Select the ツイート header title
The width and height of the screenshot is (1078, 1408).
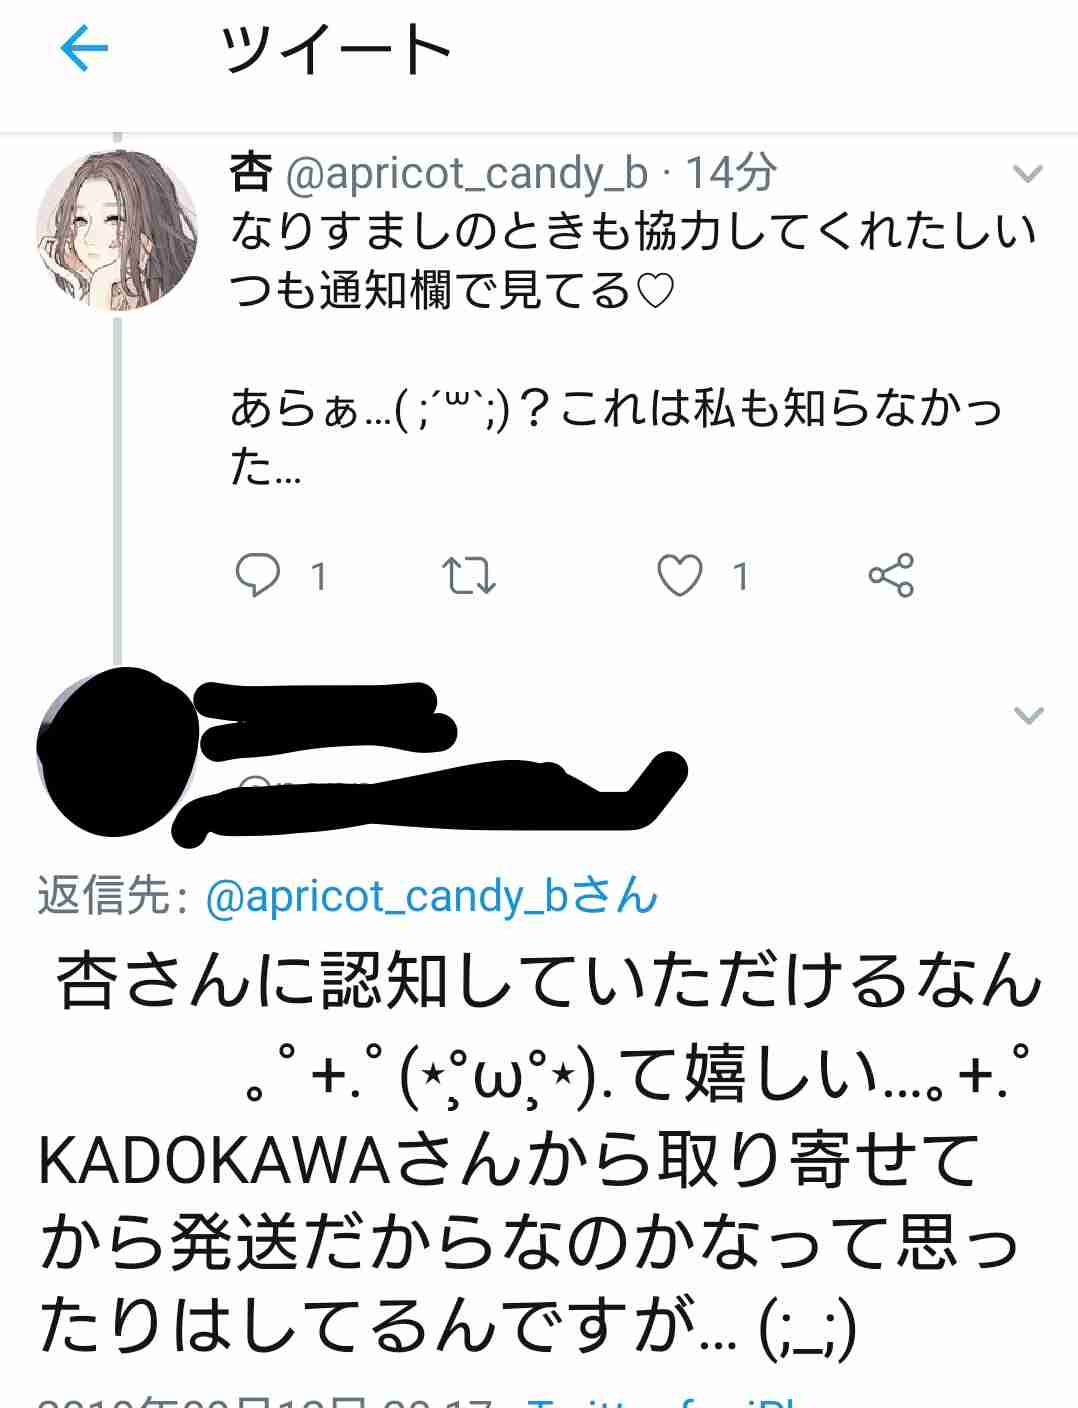point(336,49)
